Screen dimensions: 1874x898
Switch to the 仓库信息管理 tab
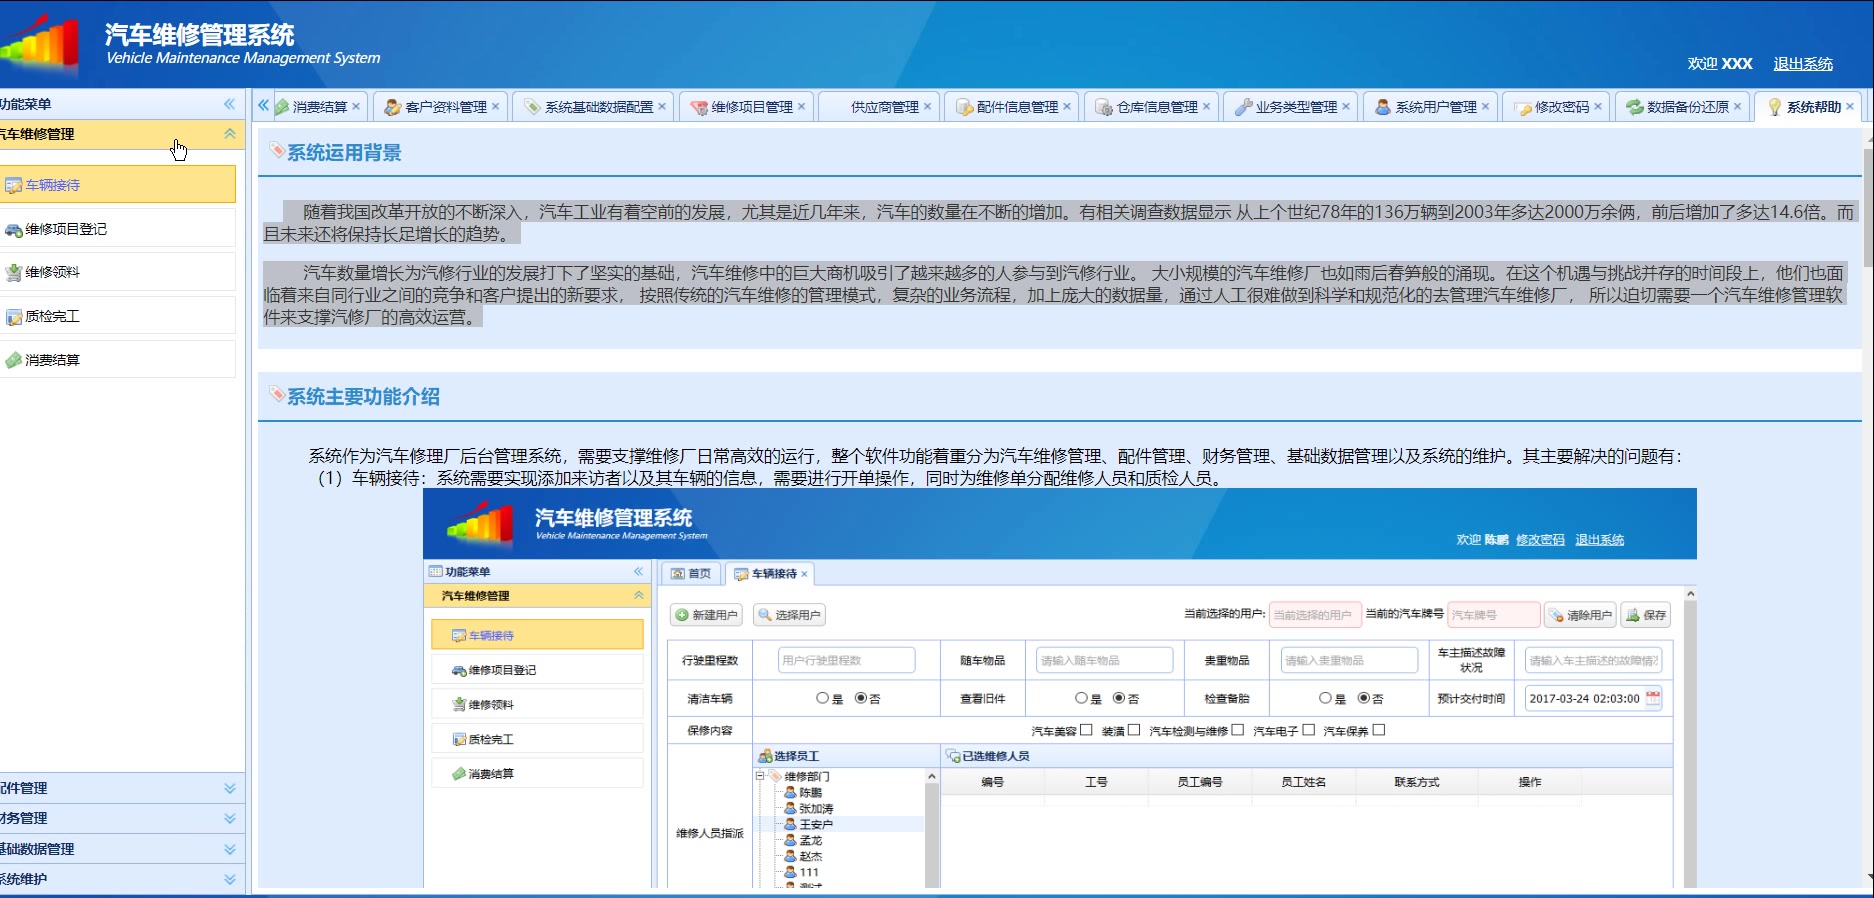[x=1156, y=107]
